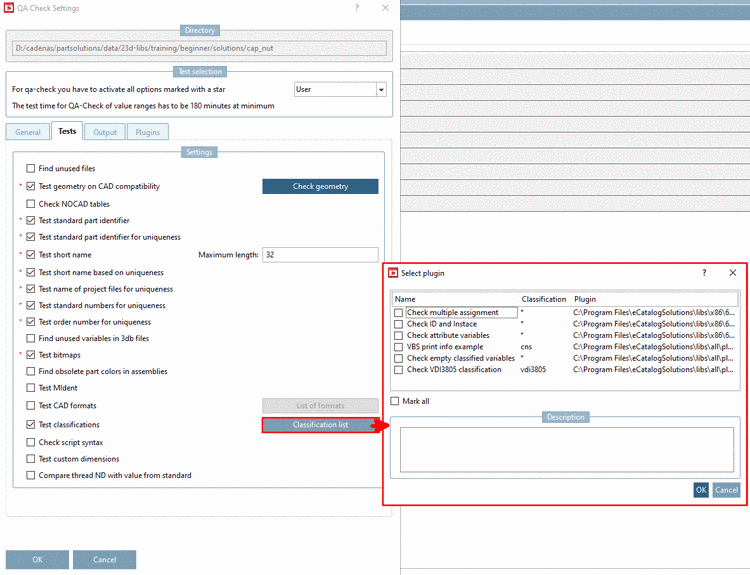
Task: Click the List of formats button
Action: click(x=320, y=406)
